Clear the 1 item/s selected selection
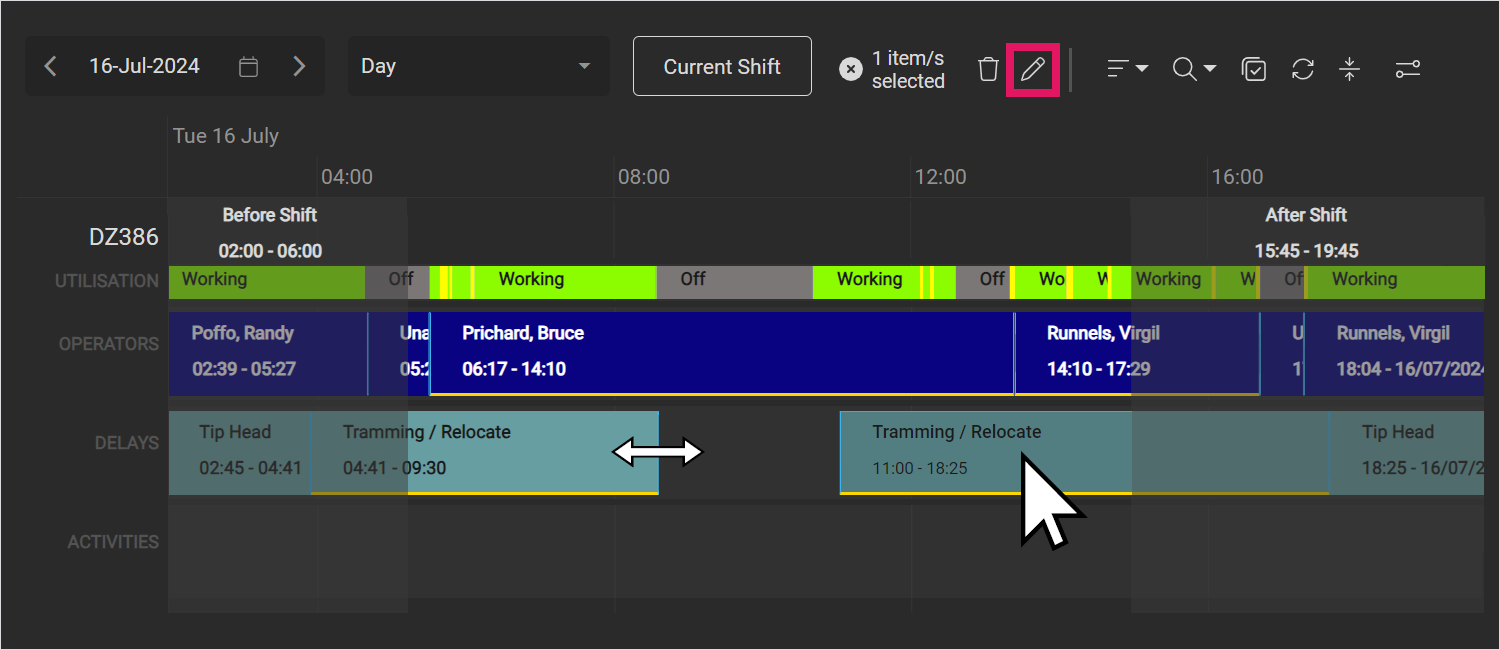The height and width of the screenshot is (650, 1500). pos(850,69)
